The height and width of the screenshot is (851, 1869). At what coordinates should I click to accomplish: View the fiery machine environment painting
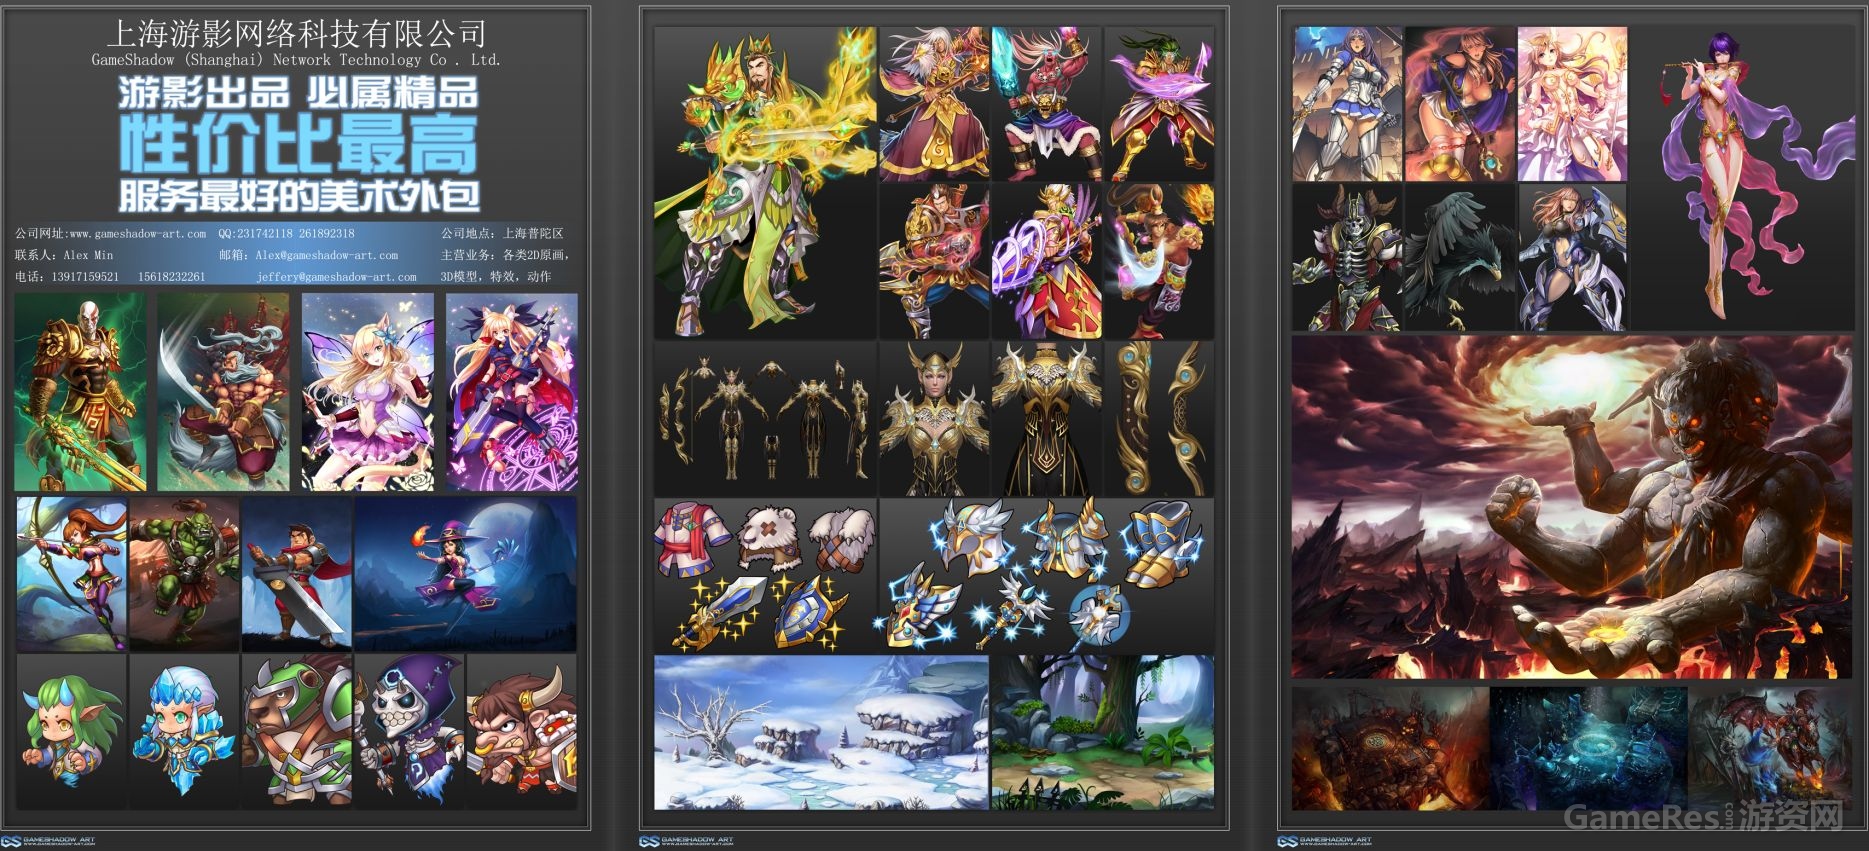(x=1390, y=748)
